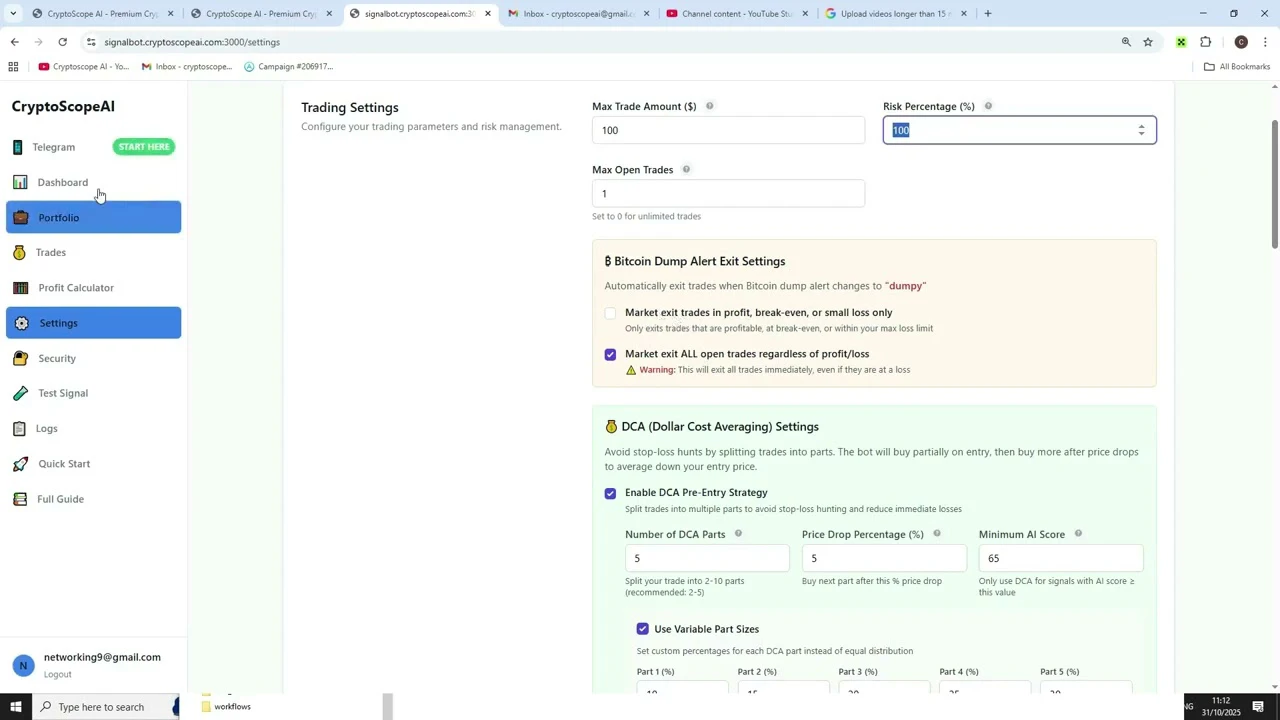Click the Max Trade Amount help icon
This screenshot has height=720, width=1280.
pos(710,106)
